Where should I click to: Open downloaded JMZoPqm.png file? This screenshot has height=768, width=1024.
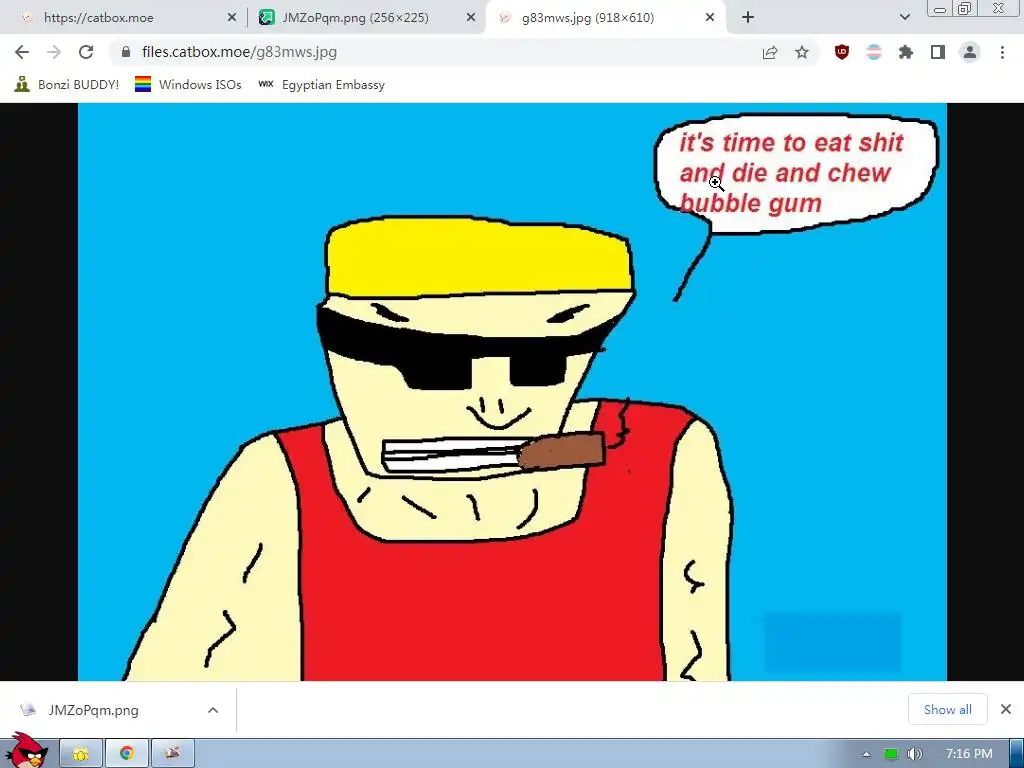[x=93, y=710]
